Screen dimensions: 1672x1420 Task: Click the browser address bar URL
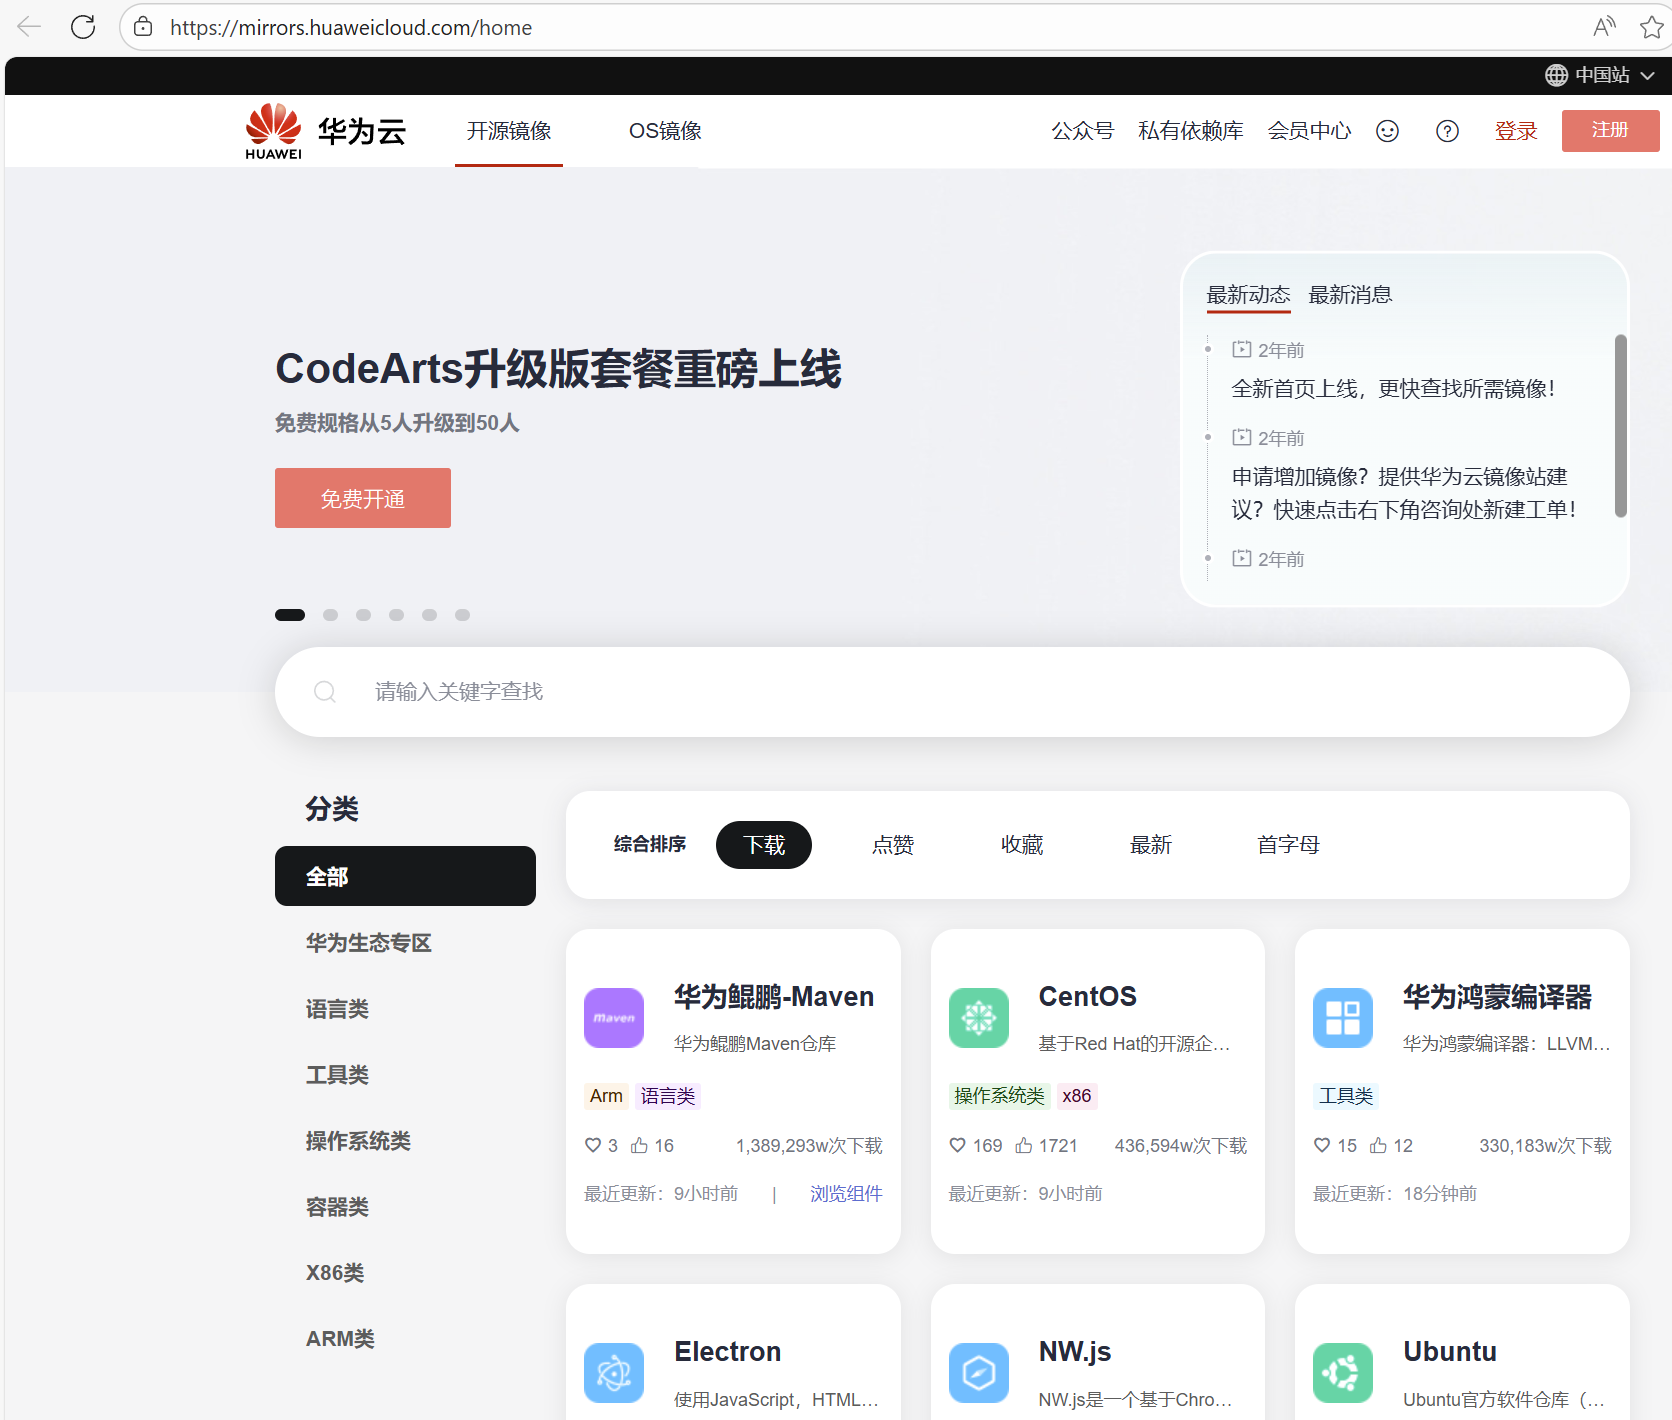pos(351,27)
